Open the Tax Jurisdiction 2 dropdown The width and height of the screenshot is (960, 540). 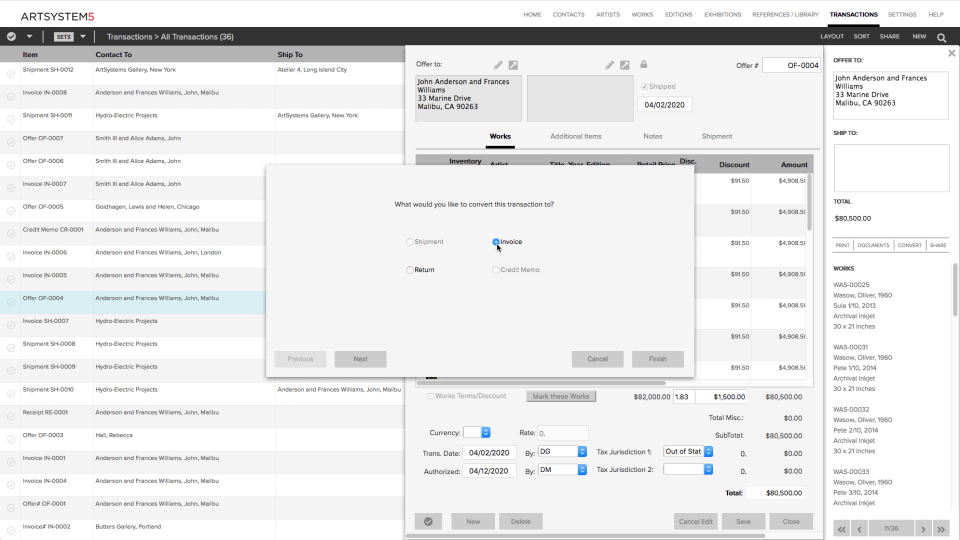pyautogui.click(x=688, y=469)
